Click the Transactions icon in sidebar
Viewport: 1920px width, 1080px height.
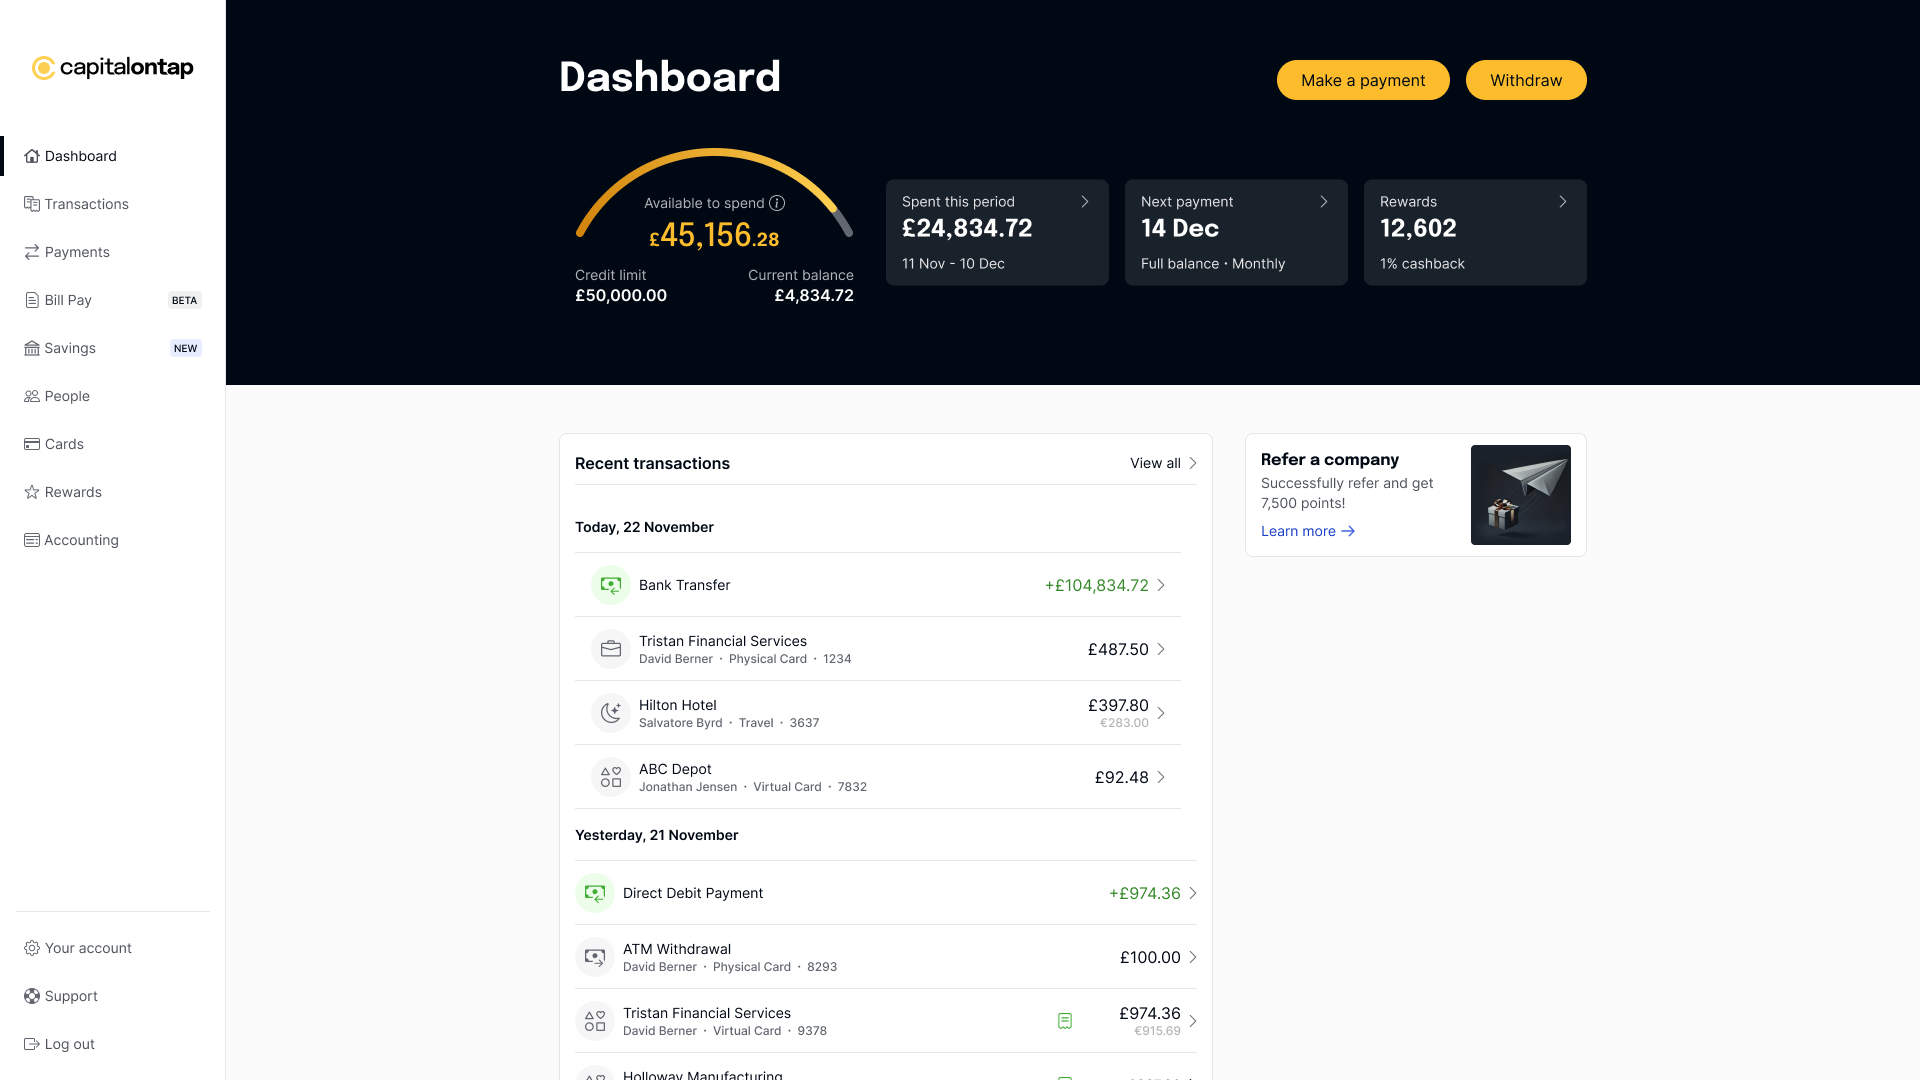32,204
